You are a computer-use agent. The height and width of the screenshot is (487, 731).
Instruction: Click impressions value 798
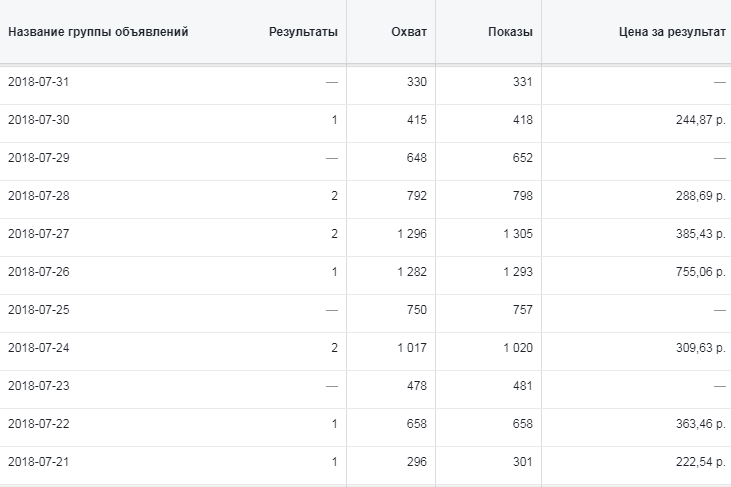pyautogui.click(x=523, y=196)
